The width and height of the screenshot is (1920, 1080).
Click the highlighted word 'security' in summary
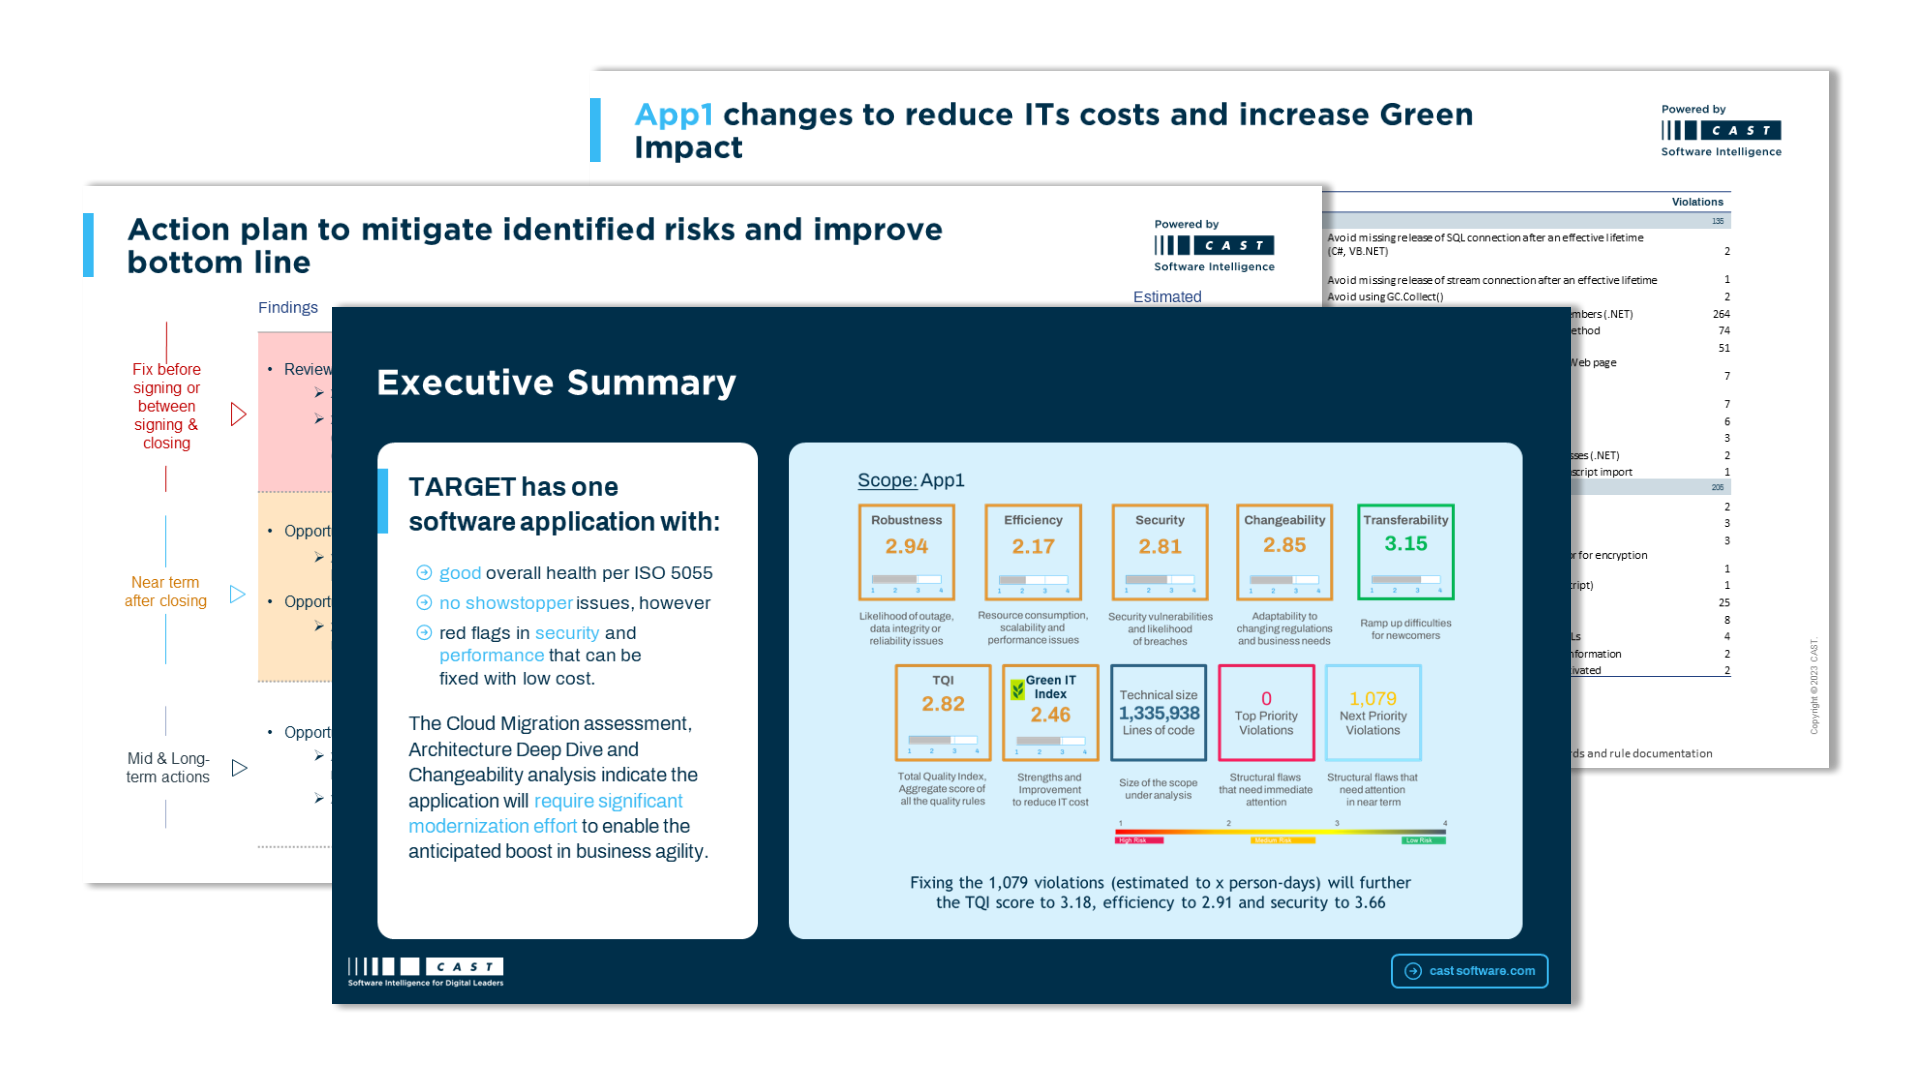567,633
